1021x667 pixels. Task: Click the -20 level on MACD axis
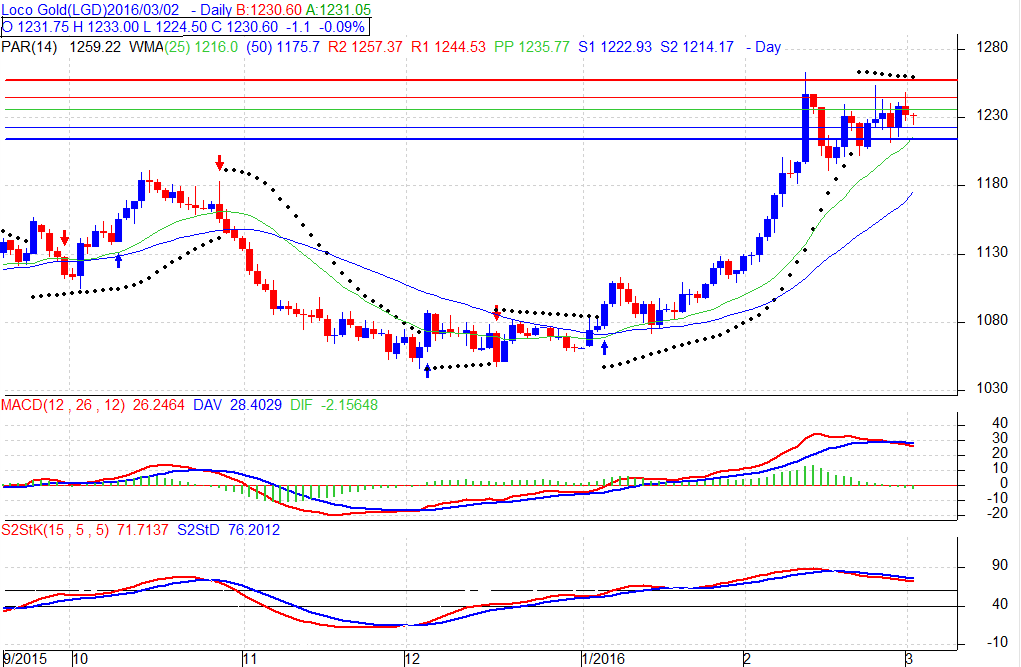pos(997,513)
